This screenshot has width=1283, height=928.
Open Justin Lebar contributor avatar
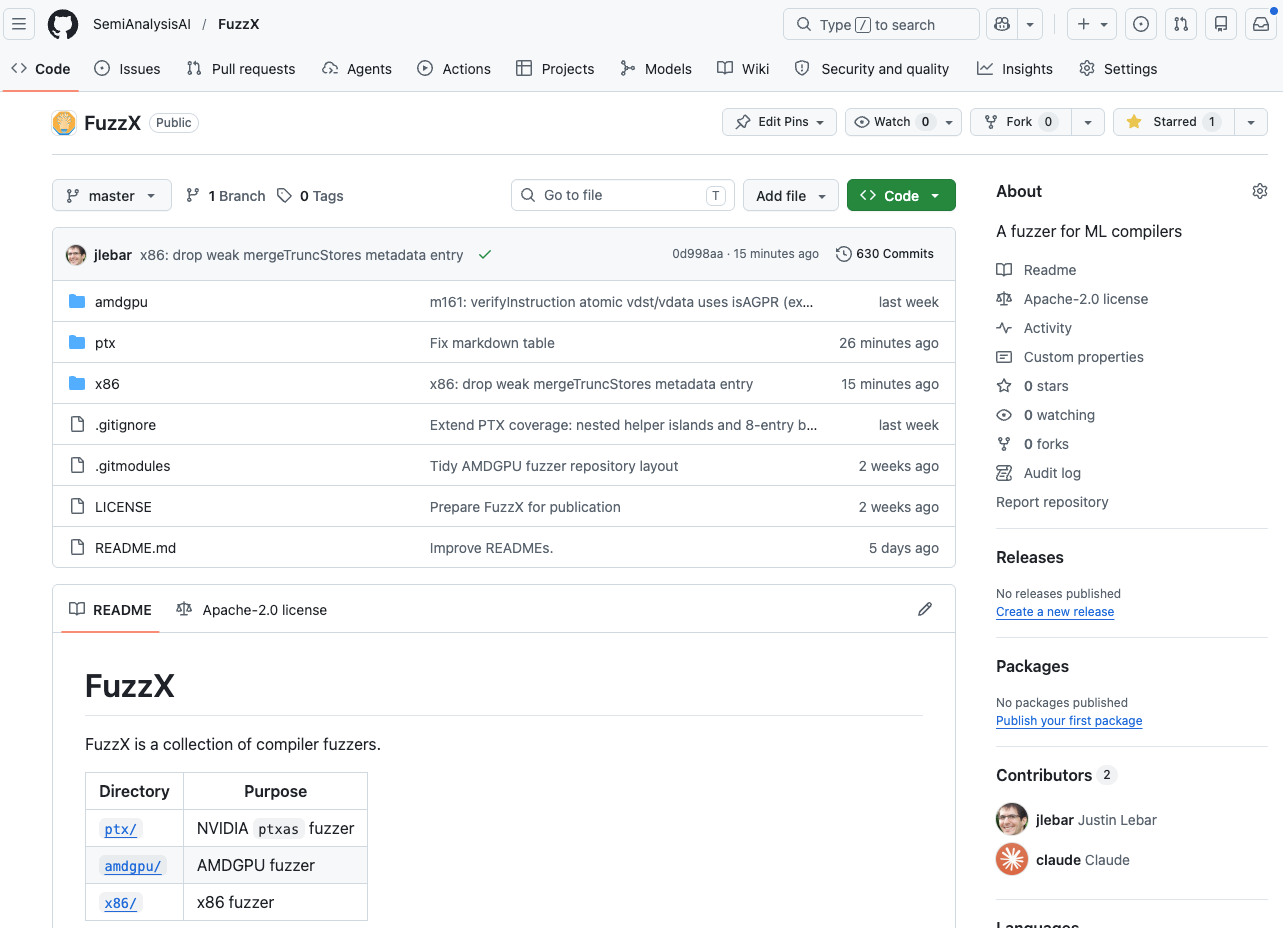[x=1012, y=819]
